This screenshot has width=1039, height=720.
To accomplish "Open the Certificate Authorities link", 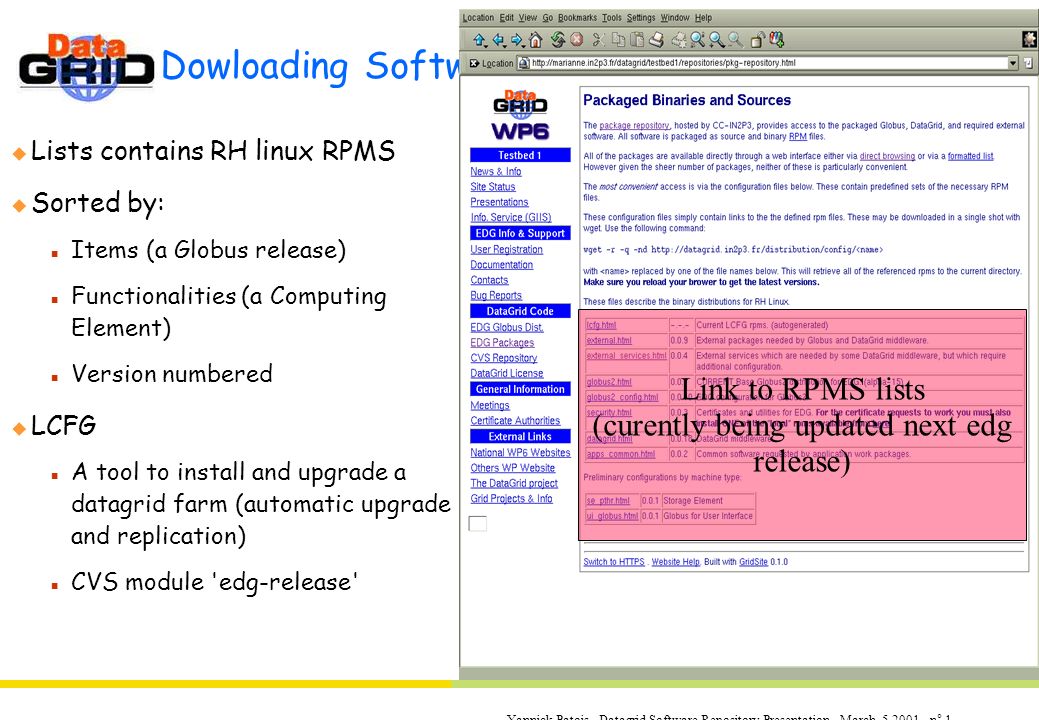I will coord(515,421).
